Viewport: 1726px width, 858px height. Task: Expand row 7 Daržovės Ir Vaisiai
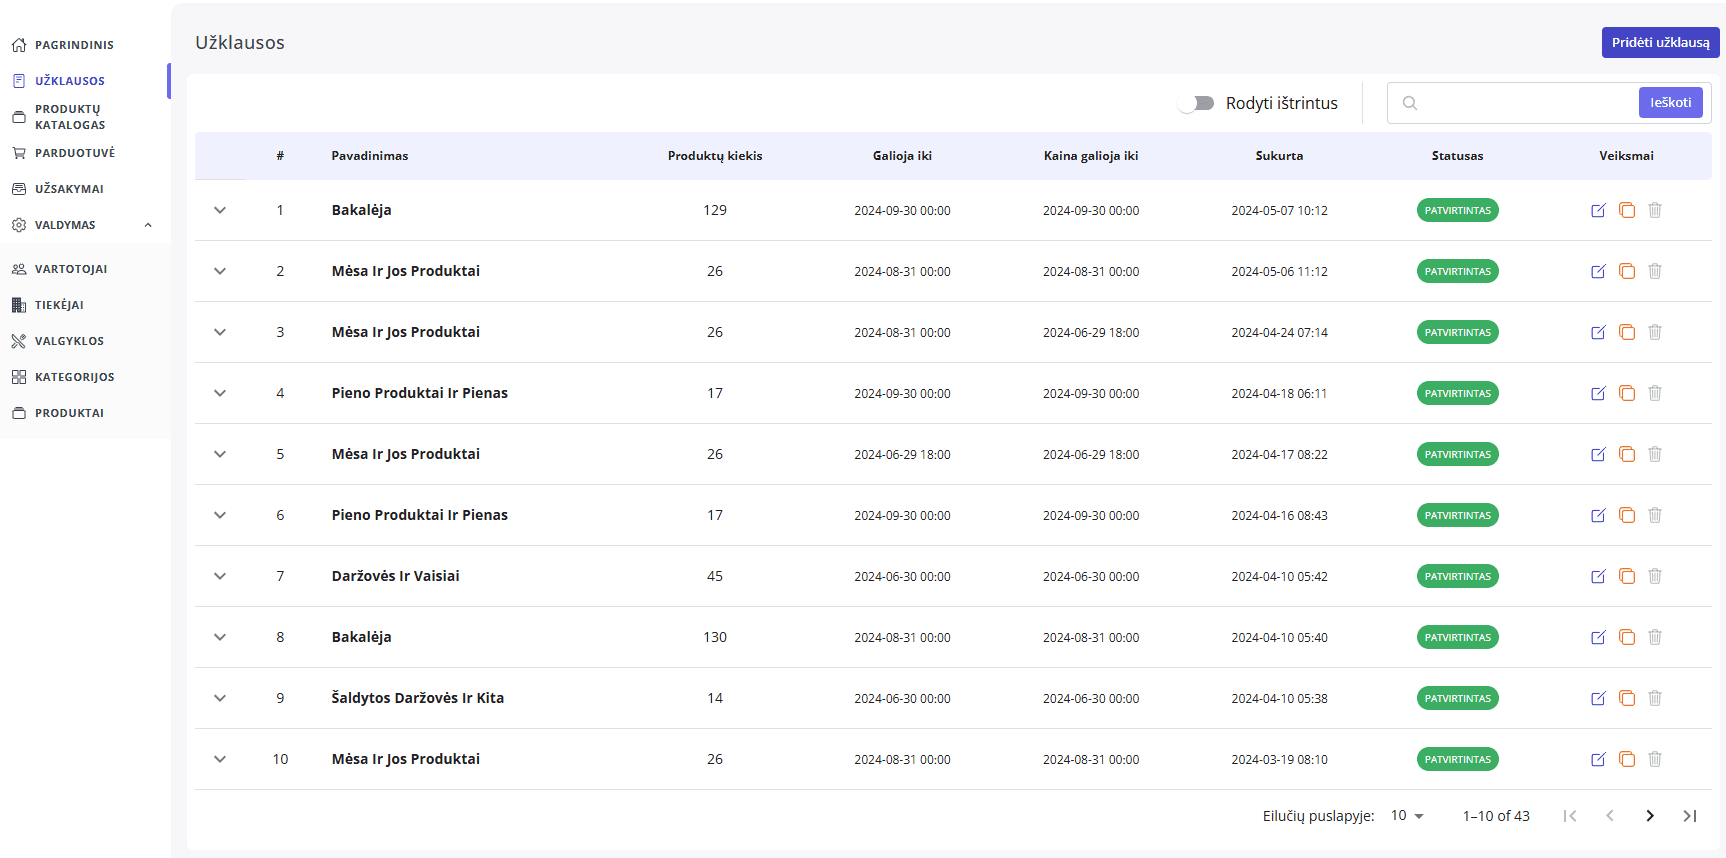pyautogui.click(x=220, y=576)
